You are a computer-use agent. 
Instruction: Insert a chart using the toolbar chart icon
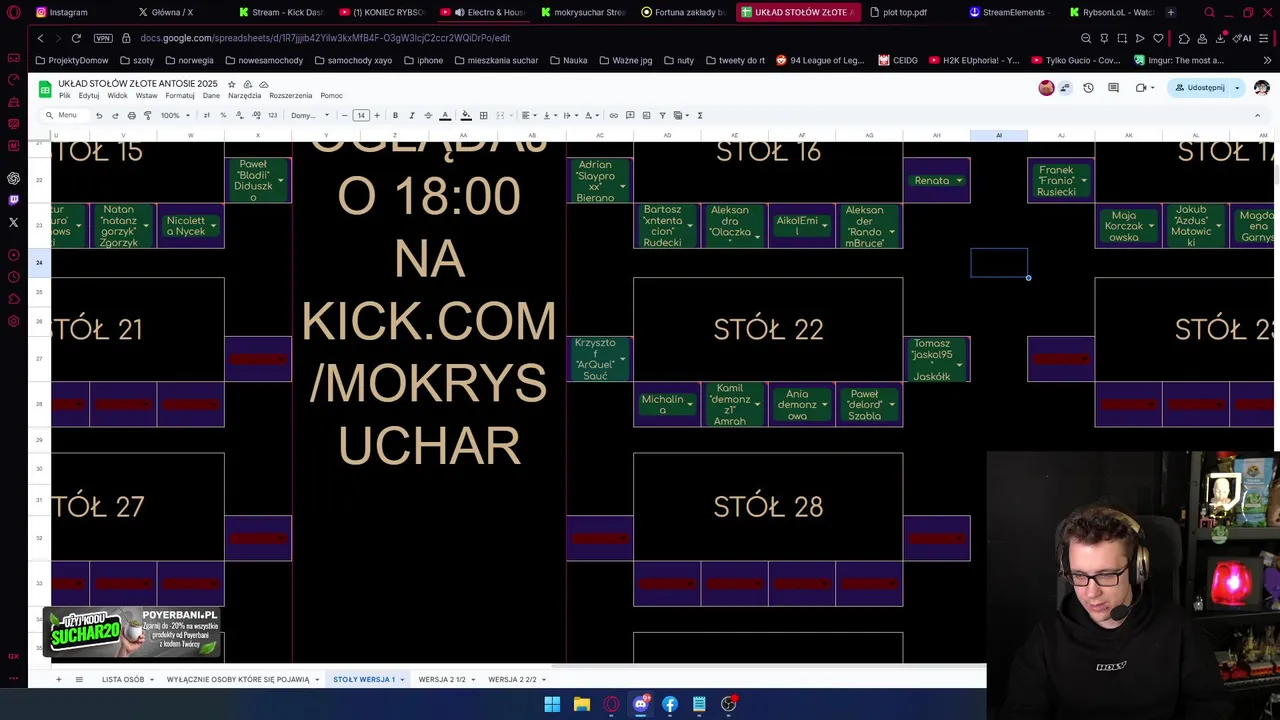(646, 115)
